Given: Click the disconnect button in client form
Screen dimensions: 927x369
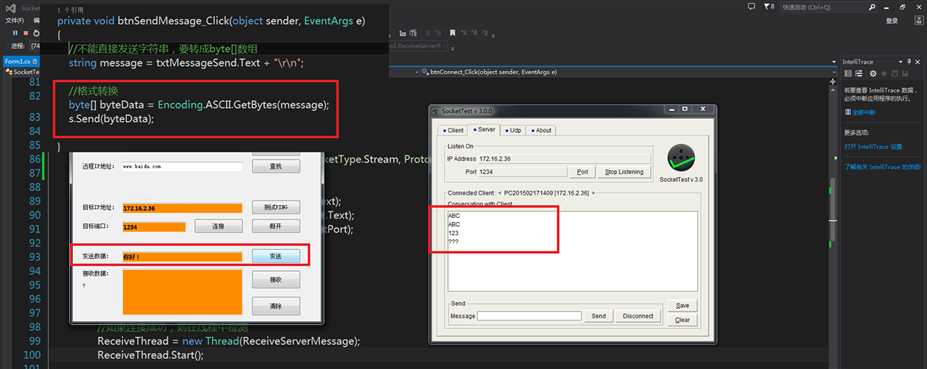Looking at the screenshot, I should [x=275, y=226].
